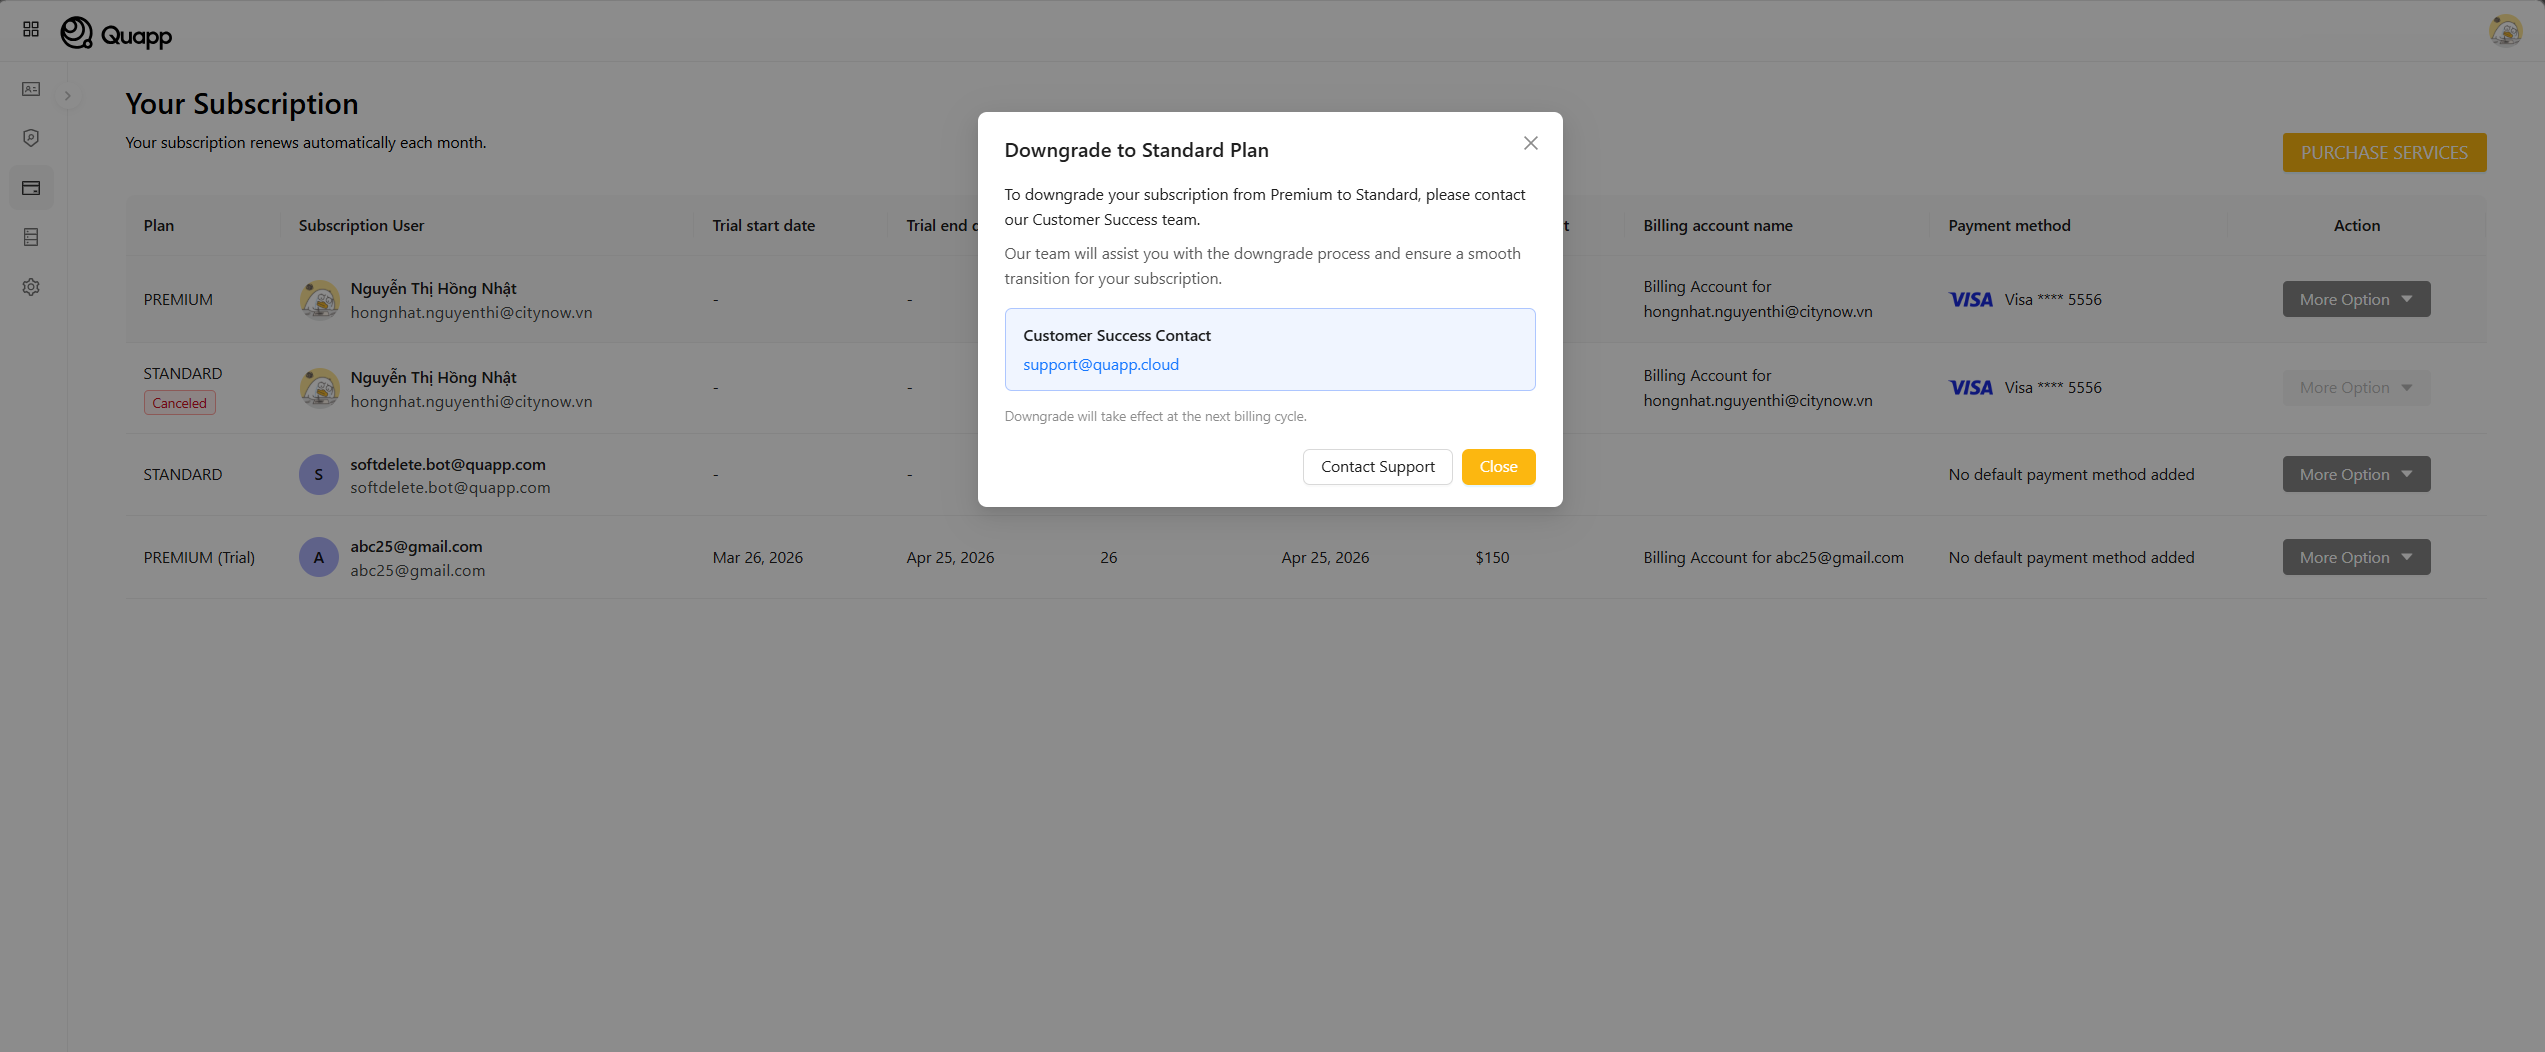
Task: Close the downgrade dialog with X icon
Action: tap(1530, 143)
